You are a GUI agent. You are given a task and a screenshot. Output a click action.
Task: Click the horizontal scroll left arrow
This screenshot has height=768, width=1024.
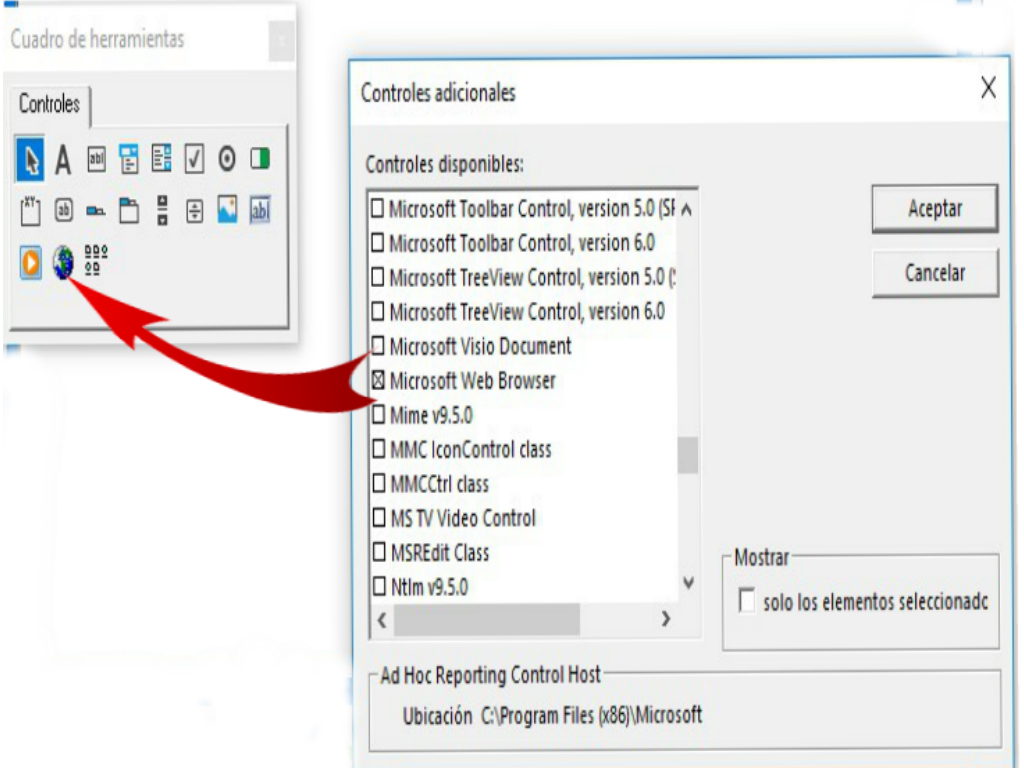382,619
